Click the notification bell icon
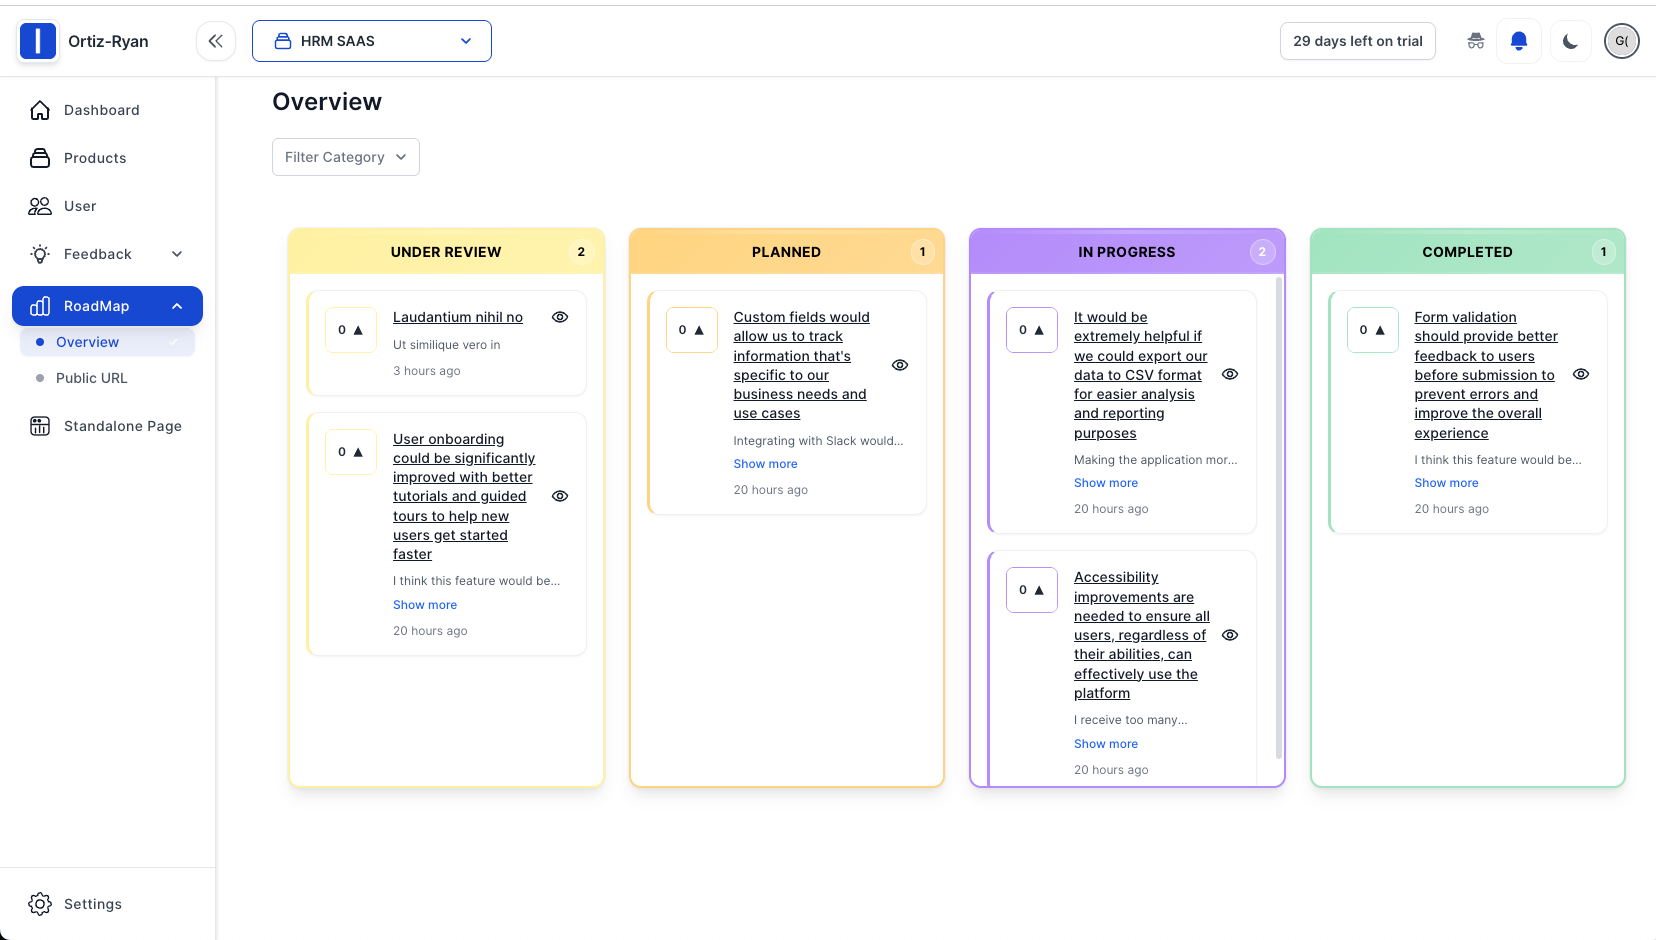The image size is (1656, 940). [x=1518, y=41]
